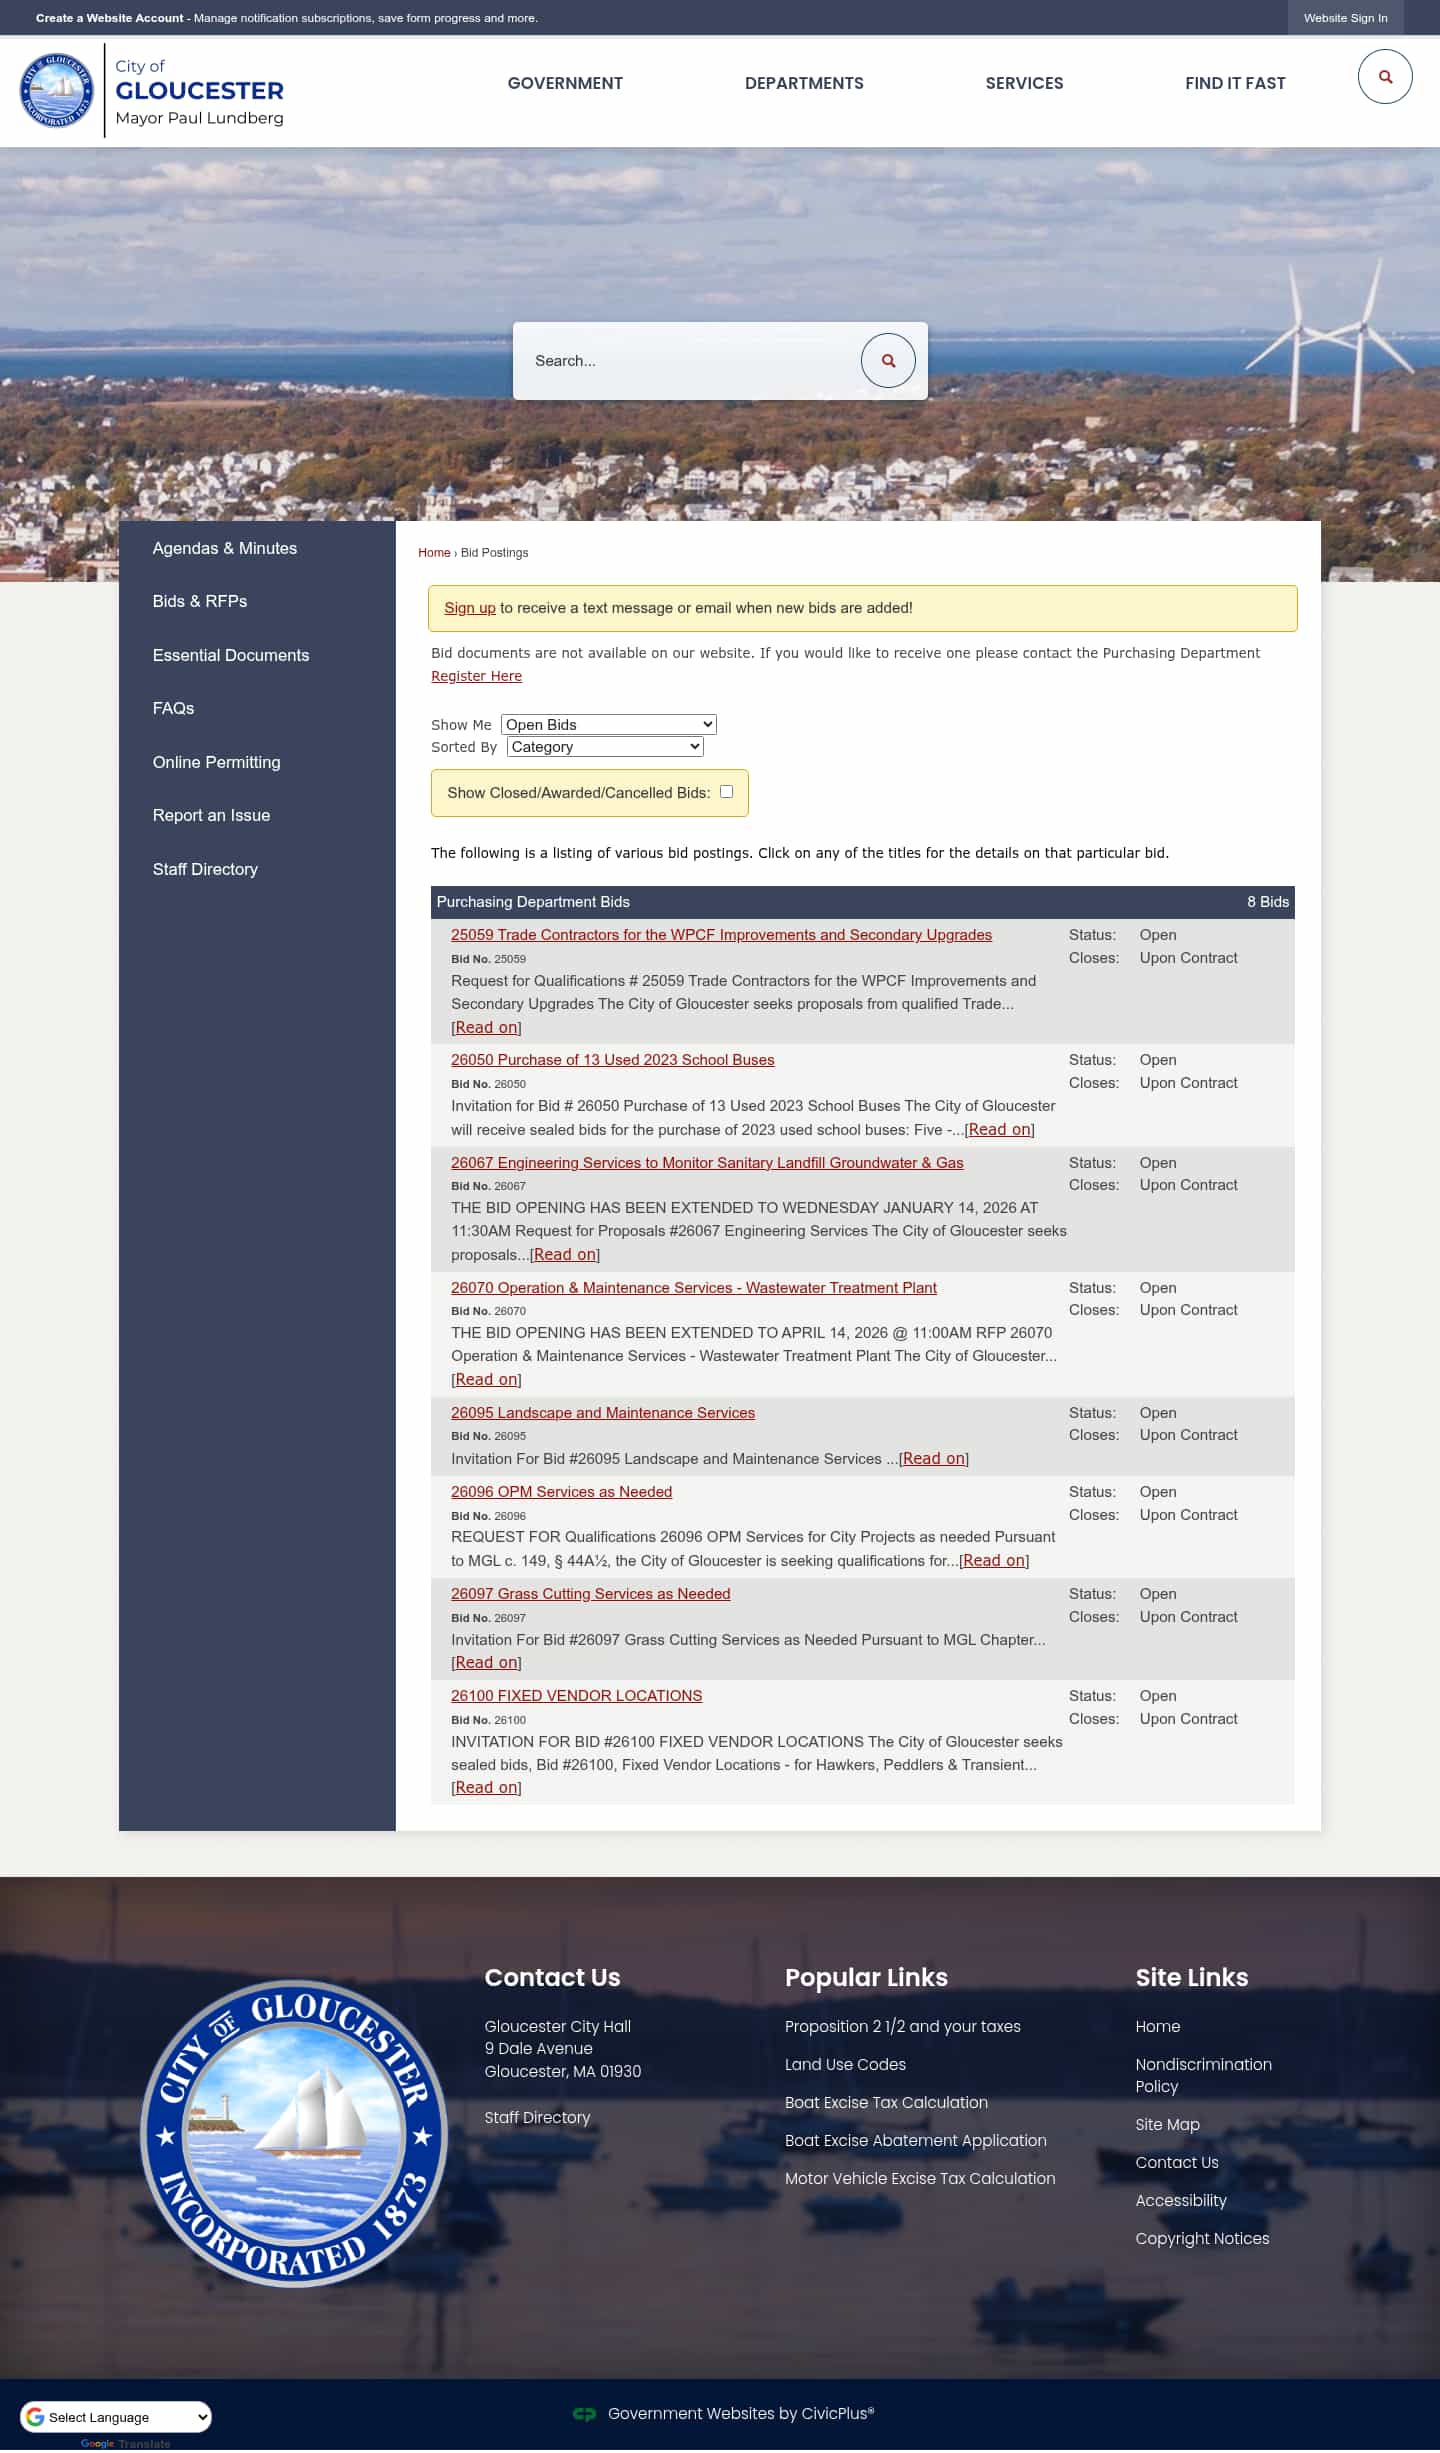The height and width of the screenshot is (2453, 1440).
Task: Click the hero search submit magnifier button
Action: click(888, 361)
